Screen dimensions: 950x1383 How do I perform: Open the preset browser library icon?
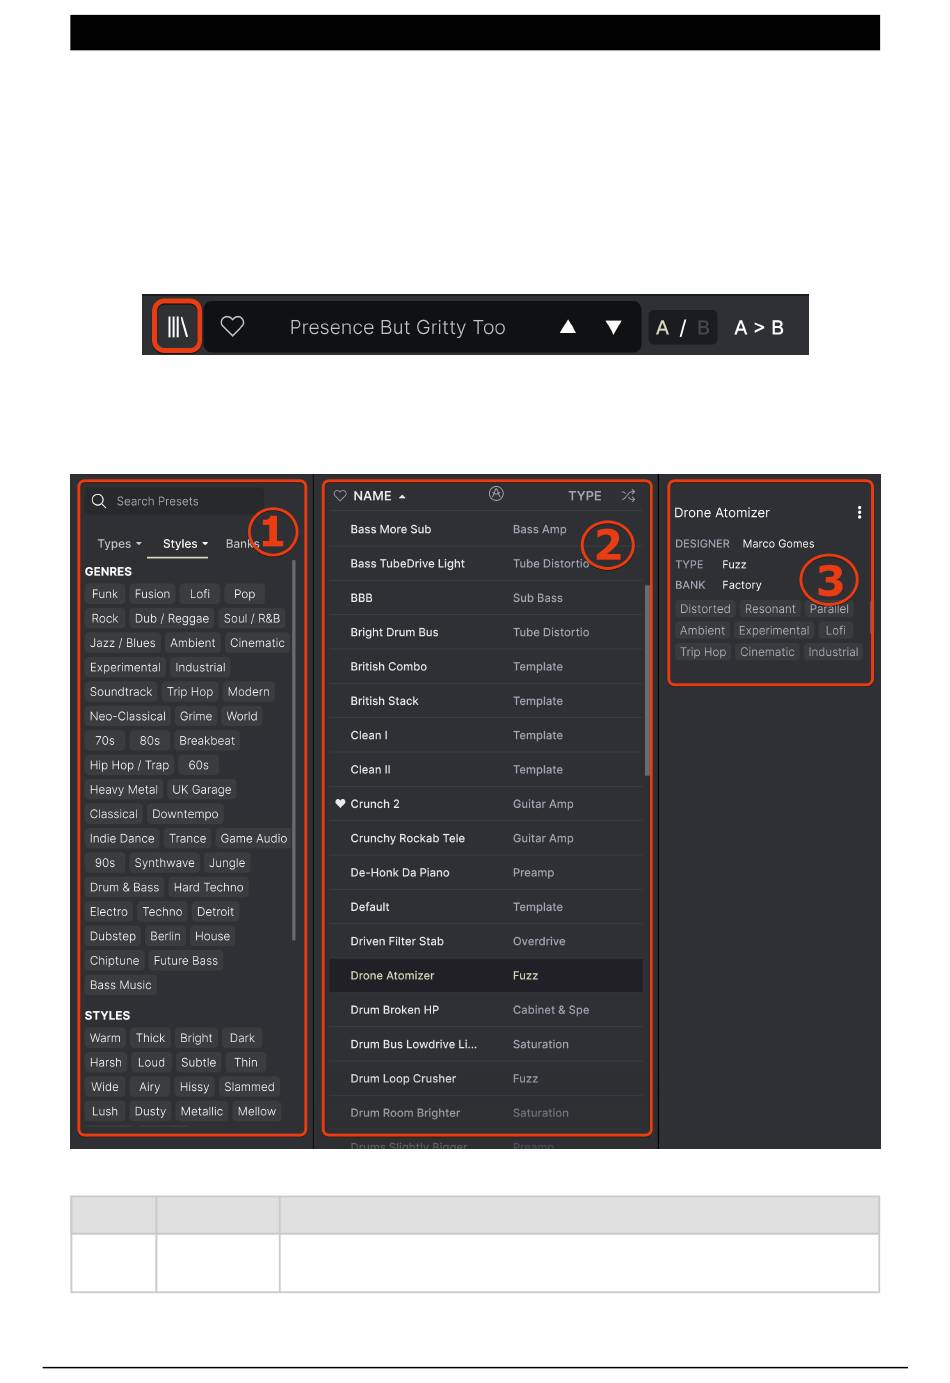177,326
